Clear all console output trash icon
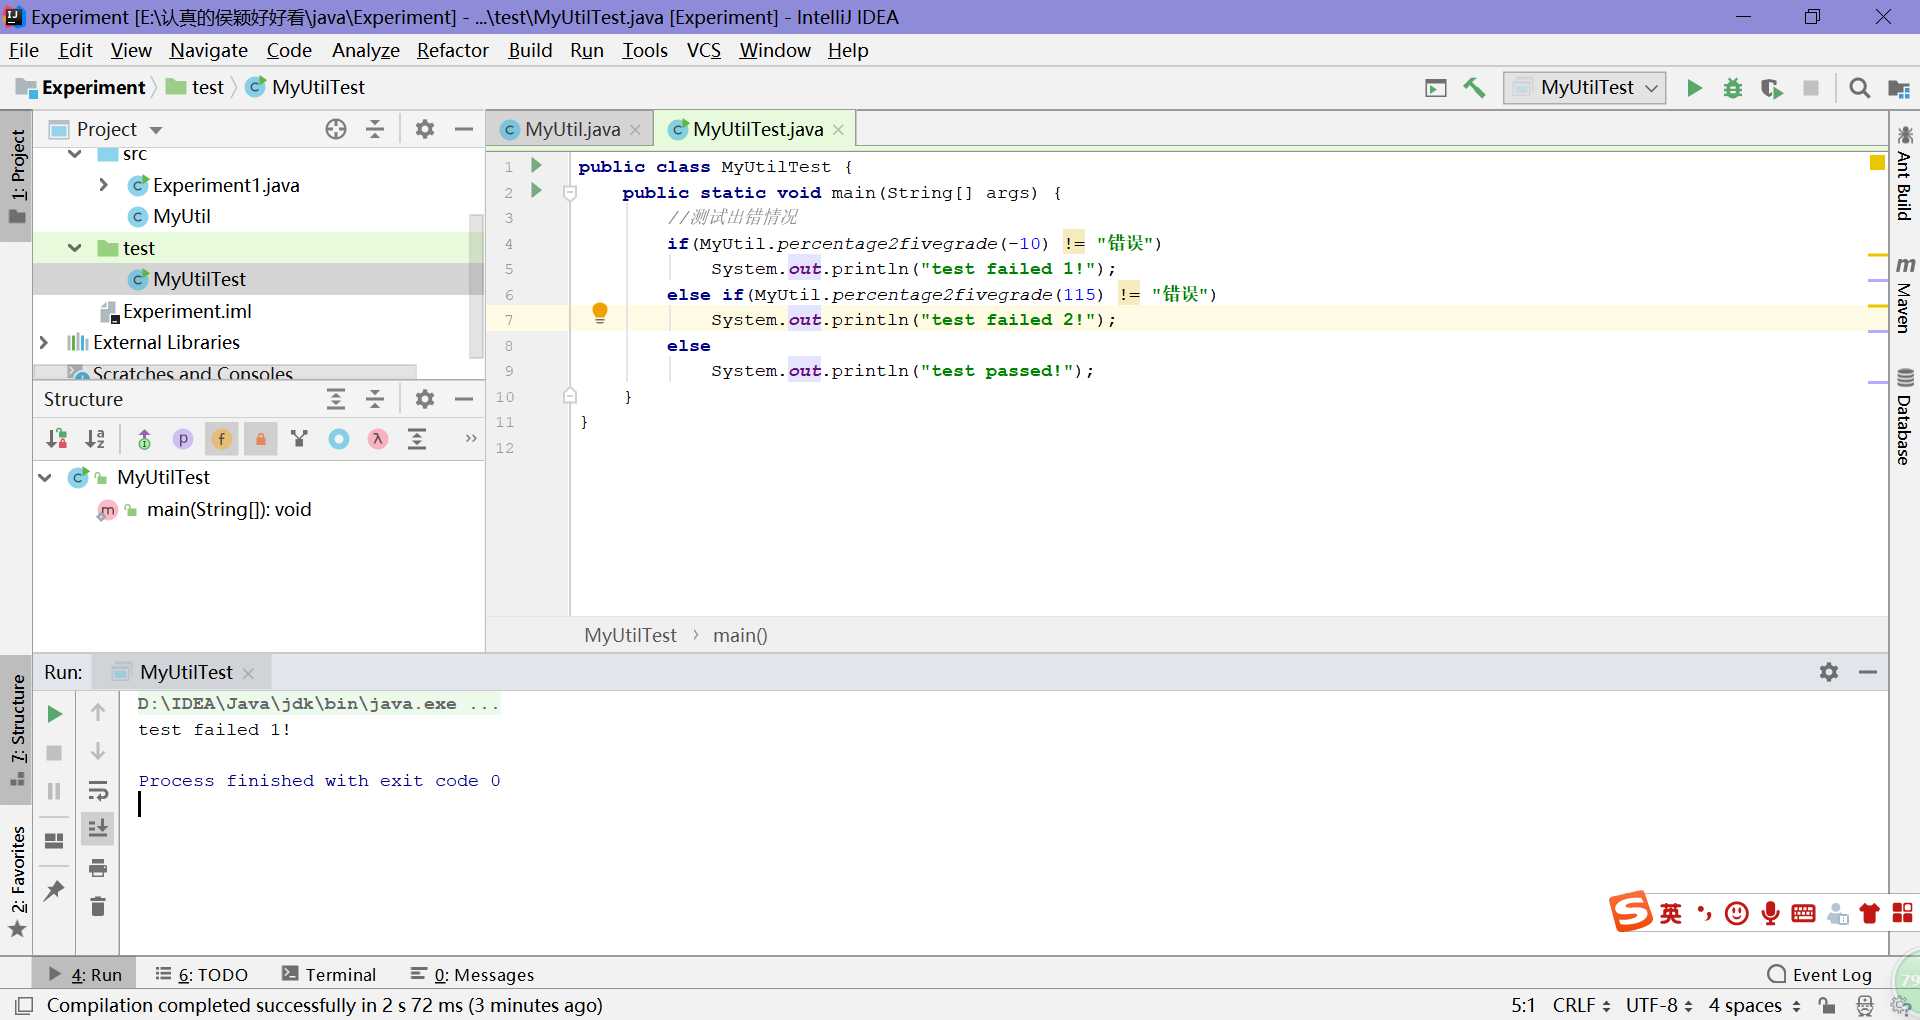 coord(98,906)
